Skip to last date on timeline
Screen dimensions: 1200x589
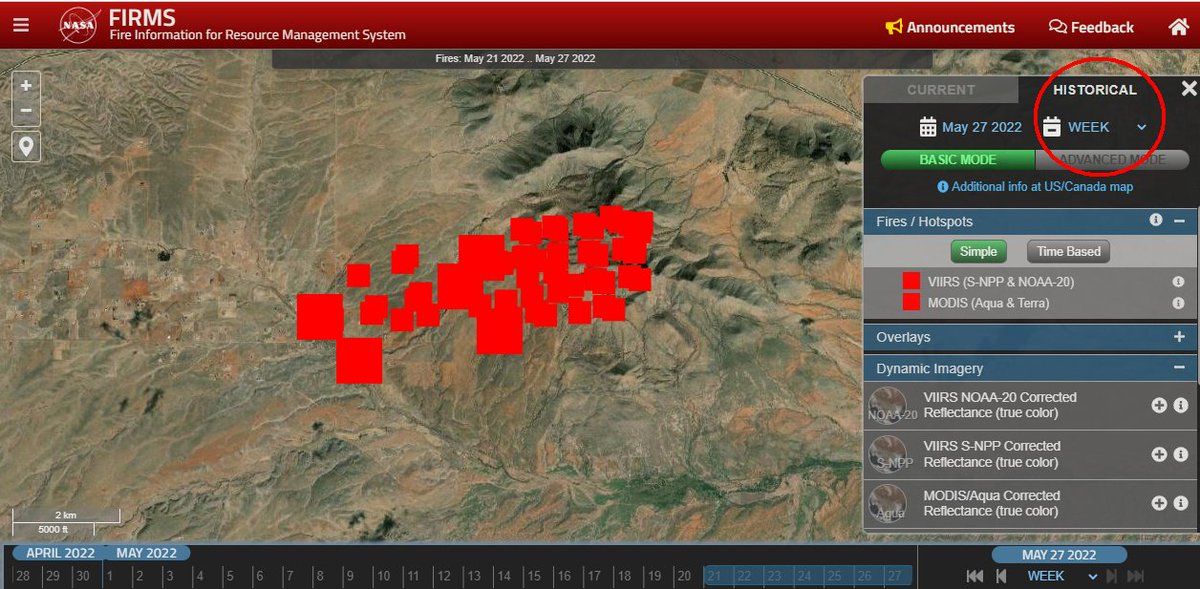click(x=1135, y=576)
